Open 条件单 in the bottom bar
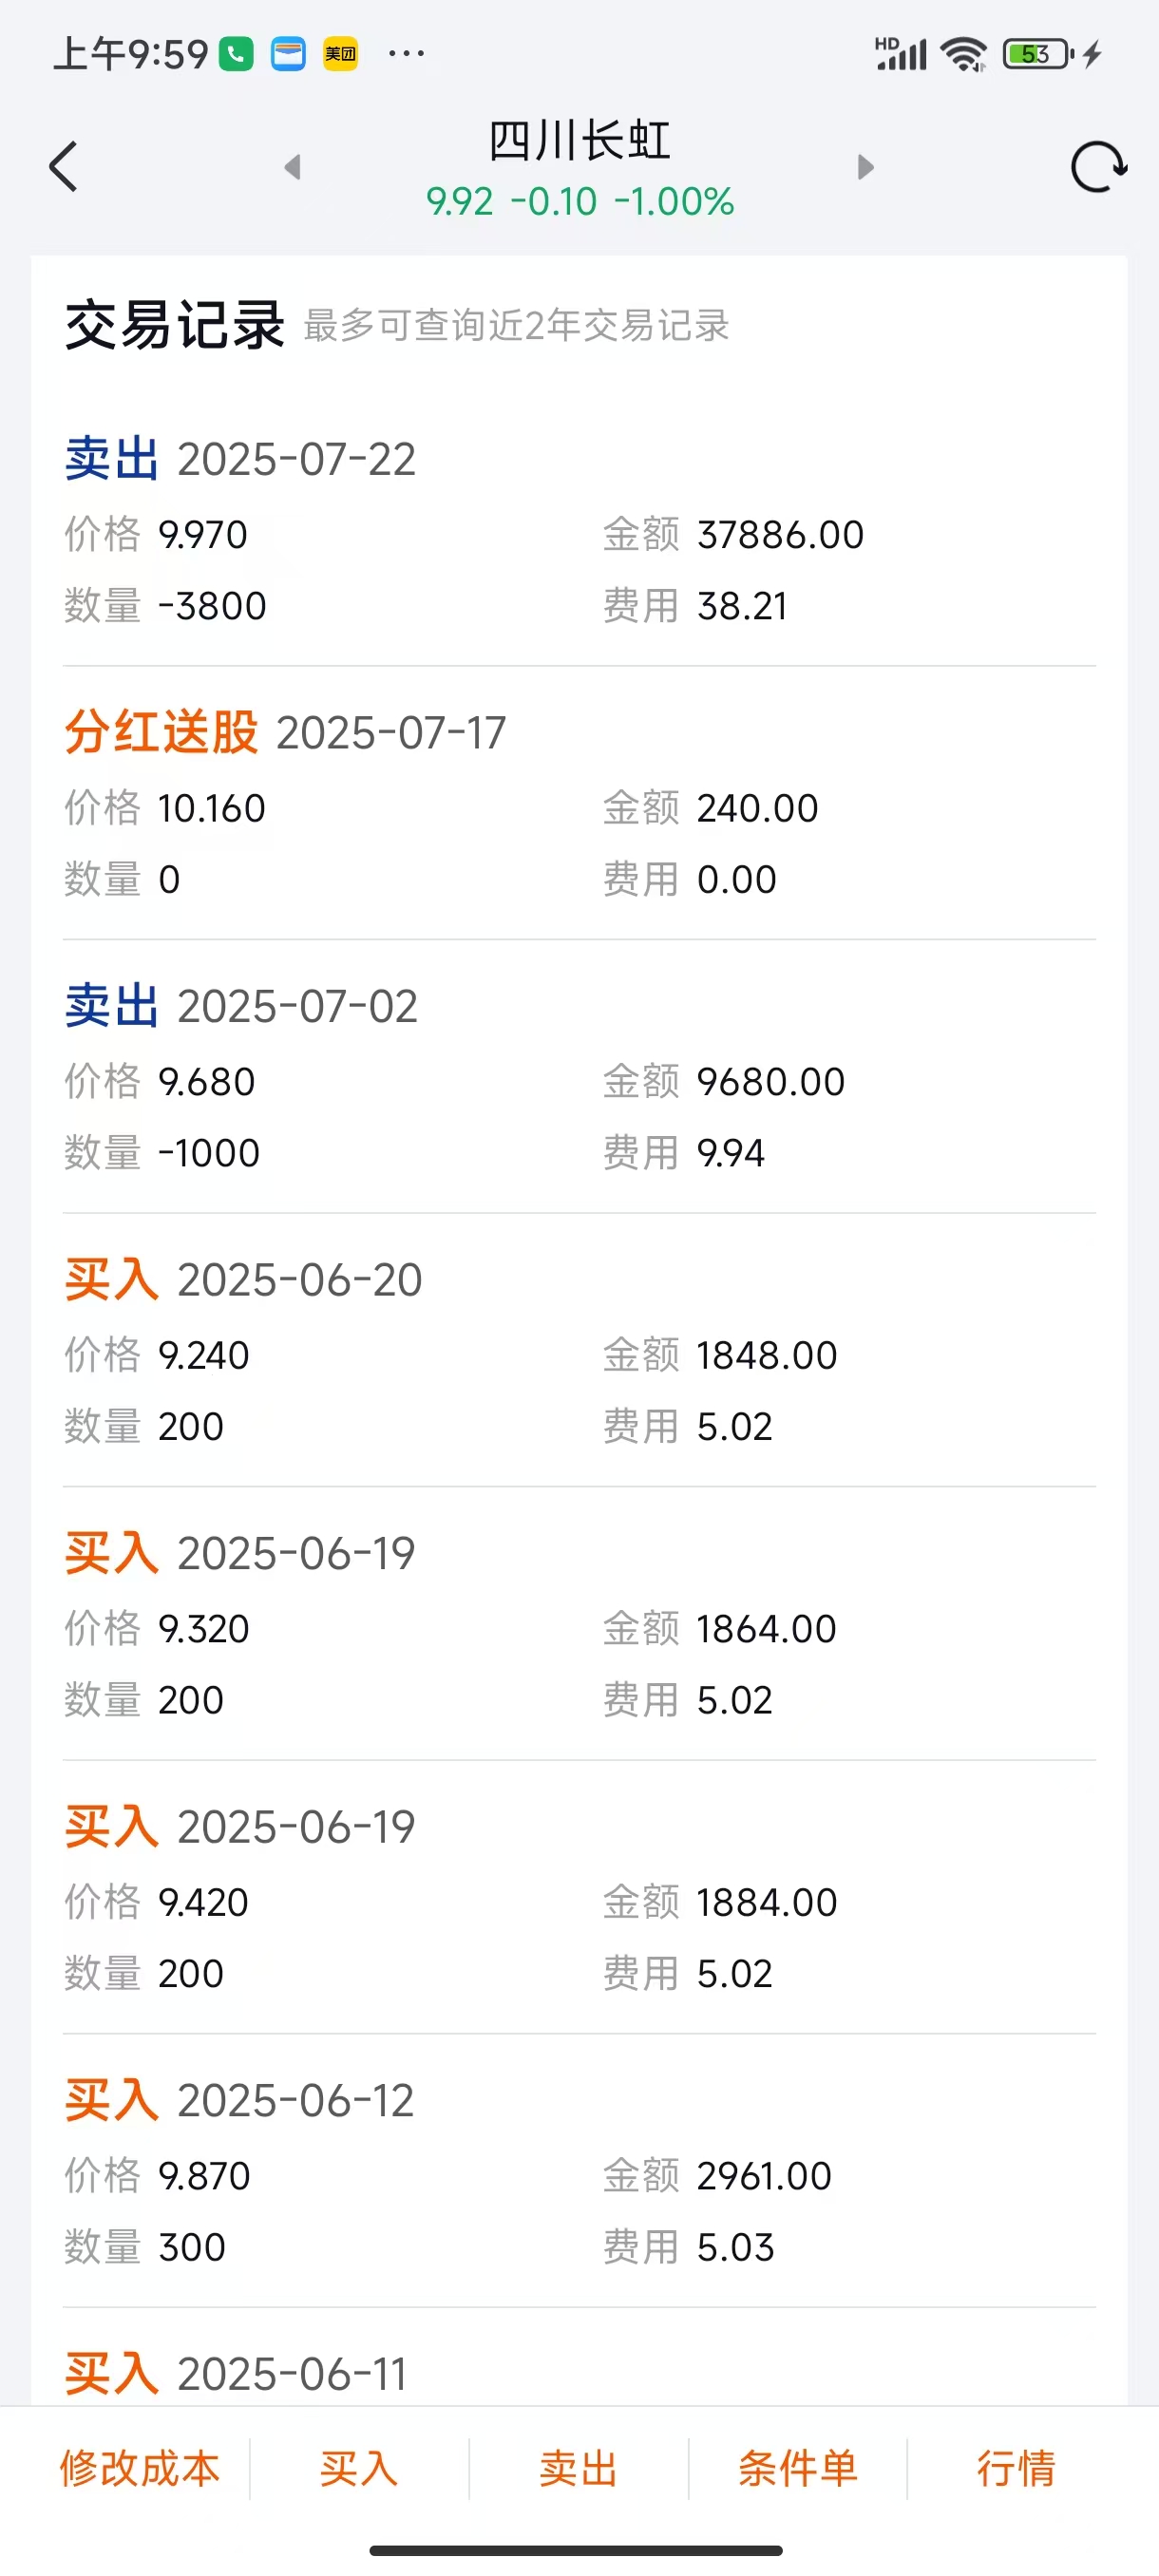Image resolution: width=1159 pixels, height=2576 pixels. click(x=798, y=2468)
